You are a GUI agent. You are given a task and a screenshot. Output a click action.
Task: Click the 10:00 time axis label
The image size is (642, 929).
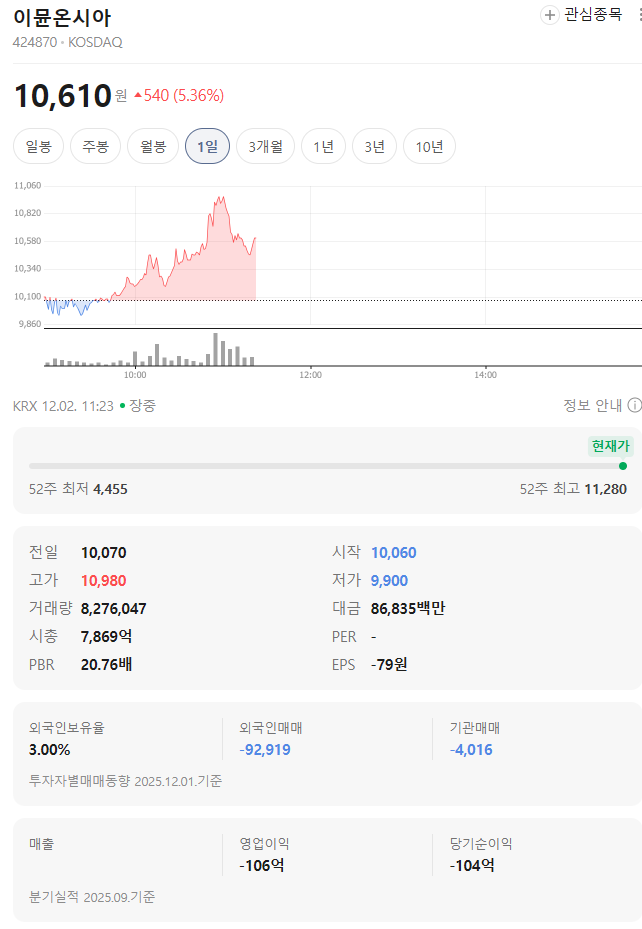(135, 375)
